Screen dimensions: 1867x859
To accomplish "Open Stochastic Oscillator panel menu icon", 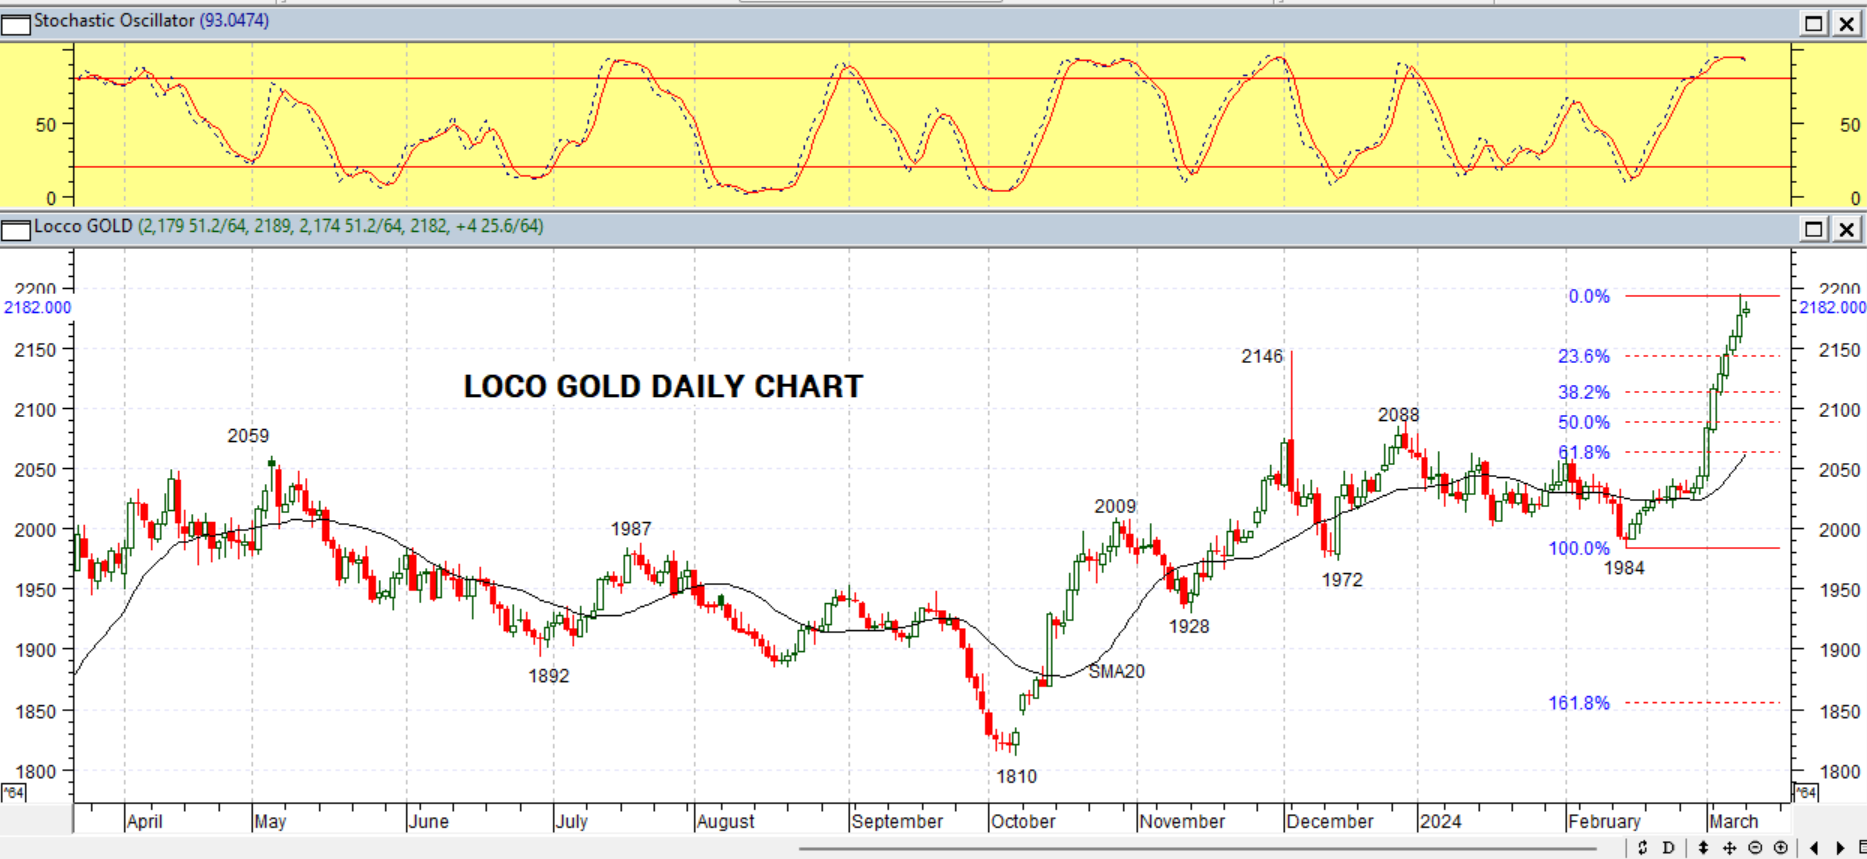I will coord(16,24).
